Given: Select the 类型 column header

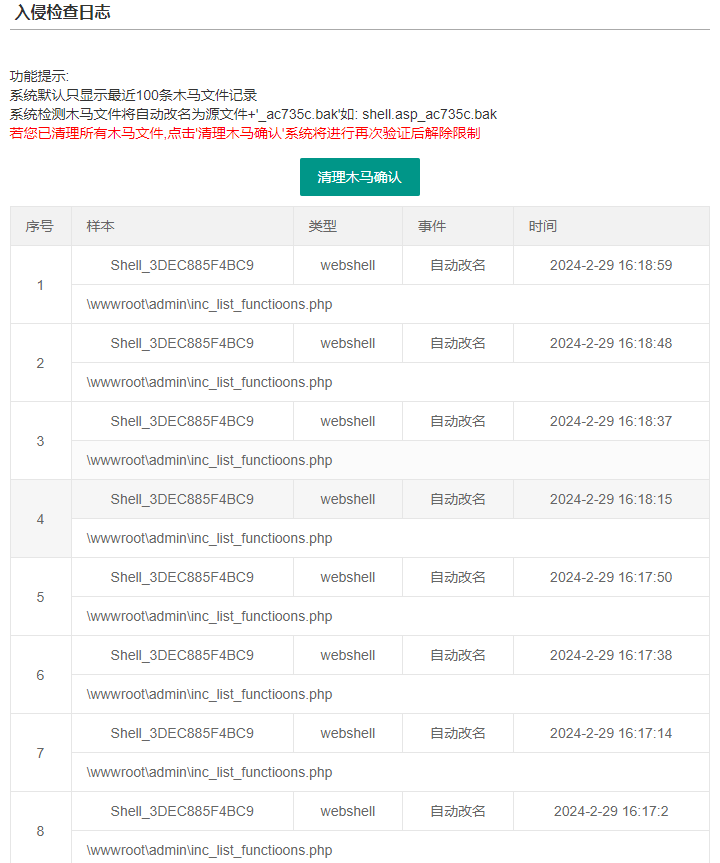Looking at the screenshot, I should coord(322,227).
